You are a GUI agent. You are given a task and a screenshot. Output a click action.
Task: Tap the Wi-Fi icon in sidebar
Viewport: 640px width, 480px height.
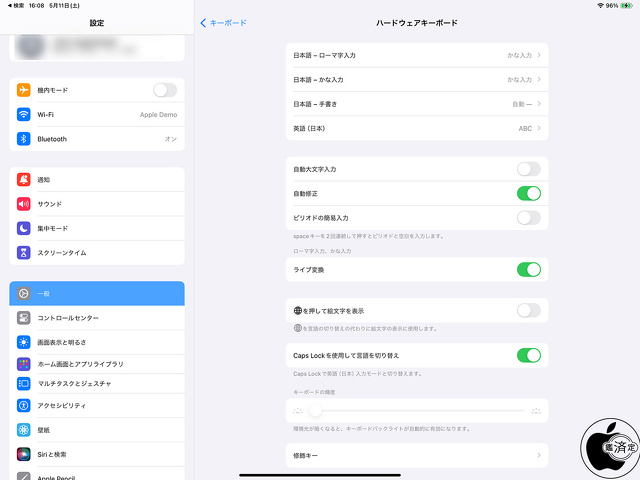(24, 115)
